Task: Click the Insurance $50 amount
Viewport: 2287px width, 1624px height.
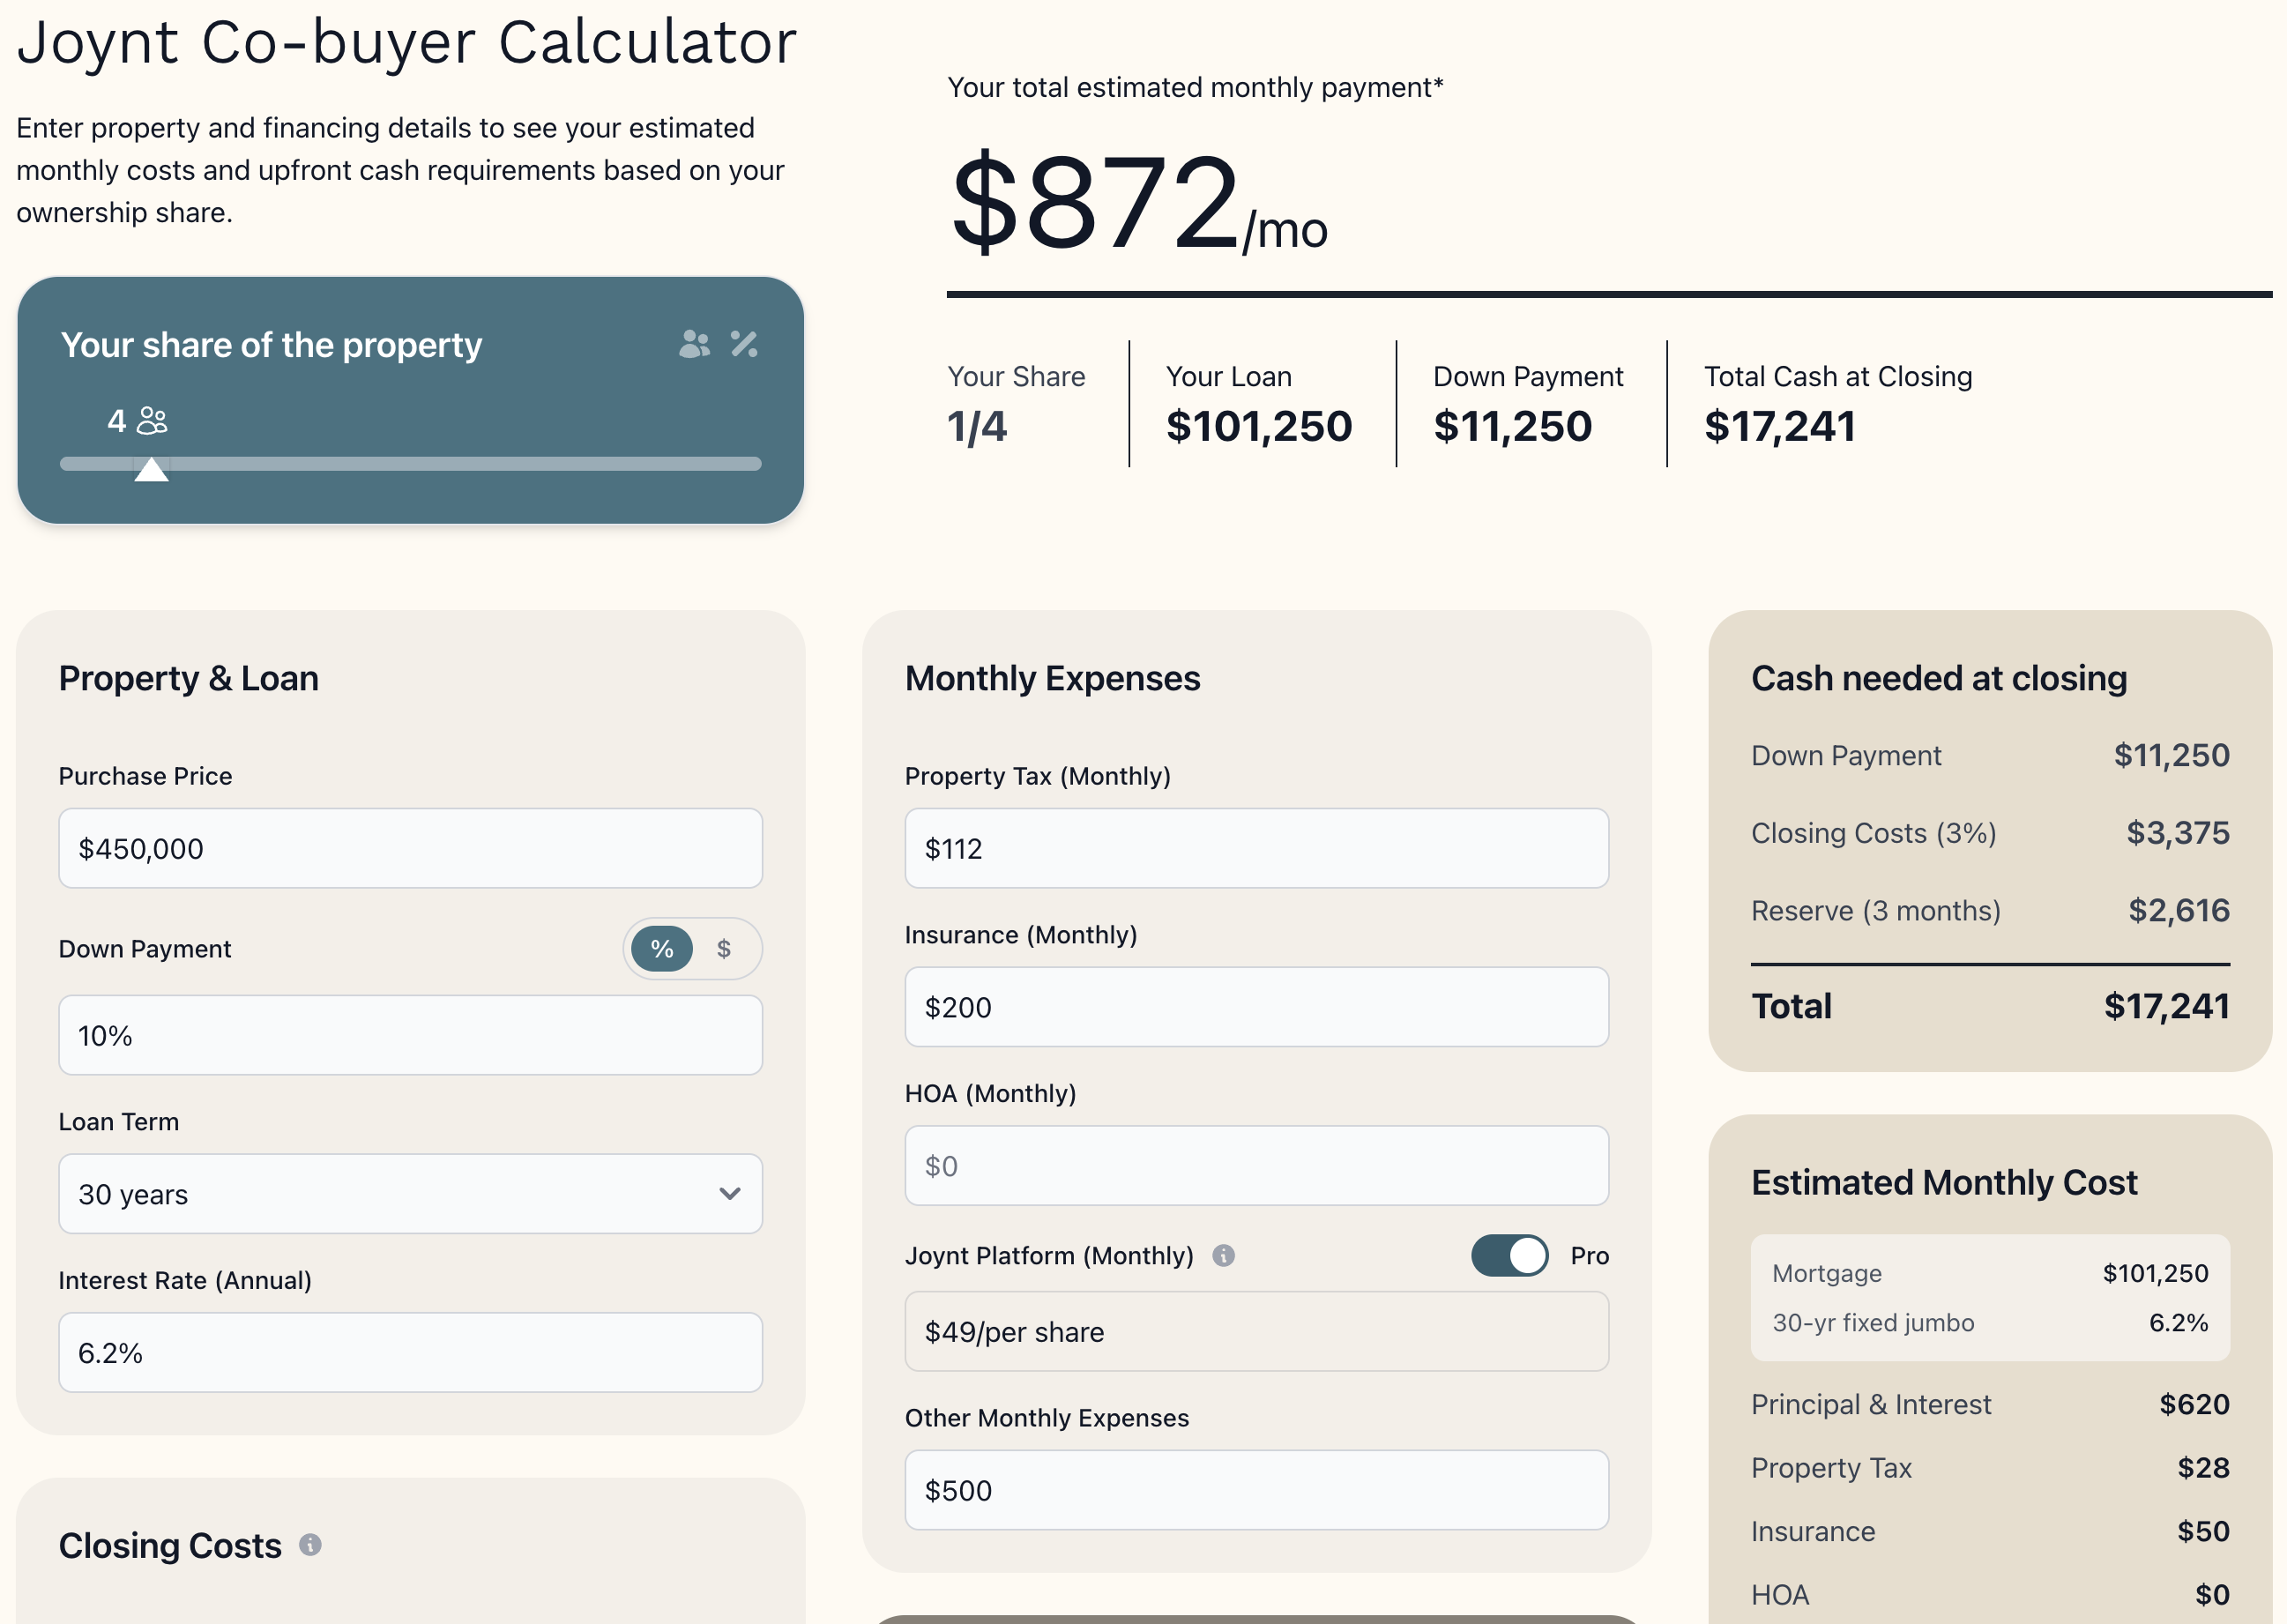Action: click(x=2203, y=1532)
